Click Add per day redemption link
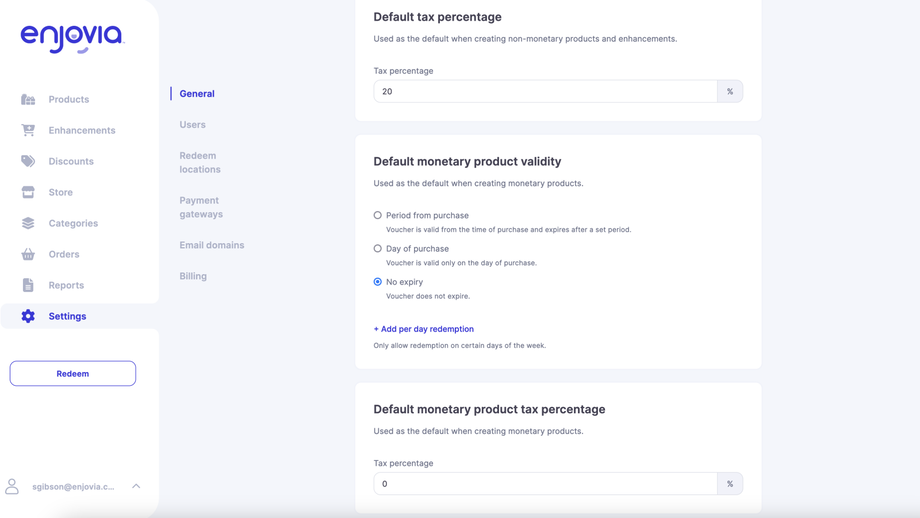This screenshot has width=920, height=518. (424, 329)
